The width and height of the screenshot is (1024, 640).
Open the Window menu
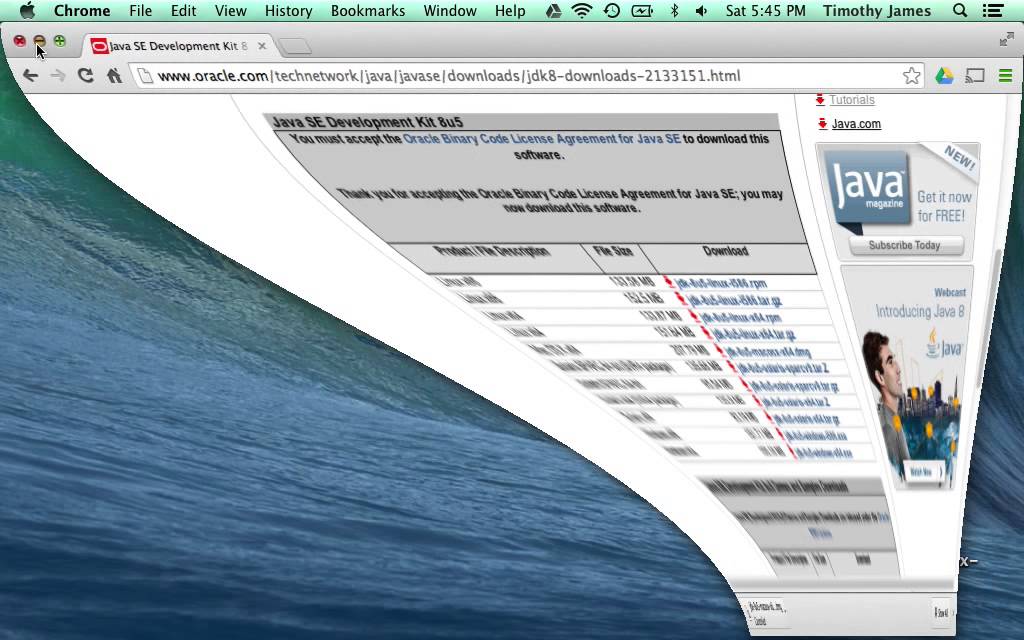(x=449, y=10)
